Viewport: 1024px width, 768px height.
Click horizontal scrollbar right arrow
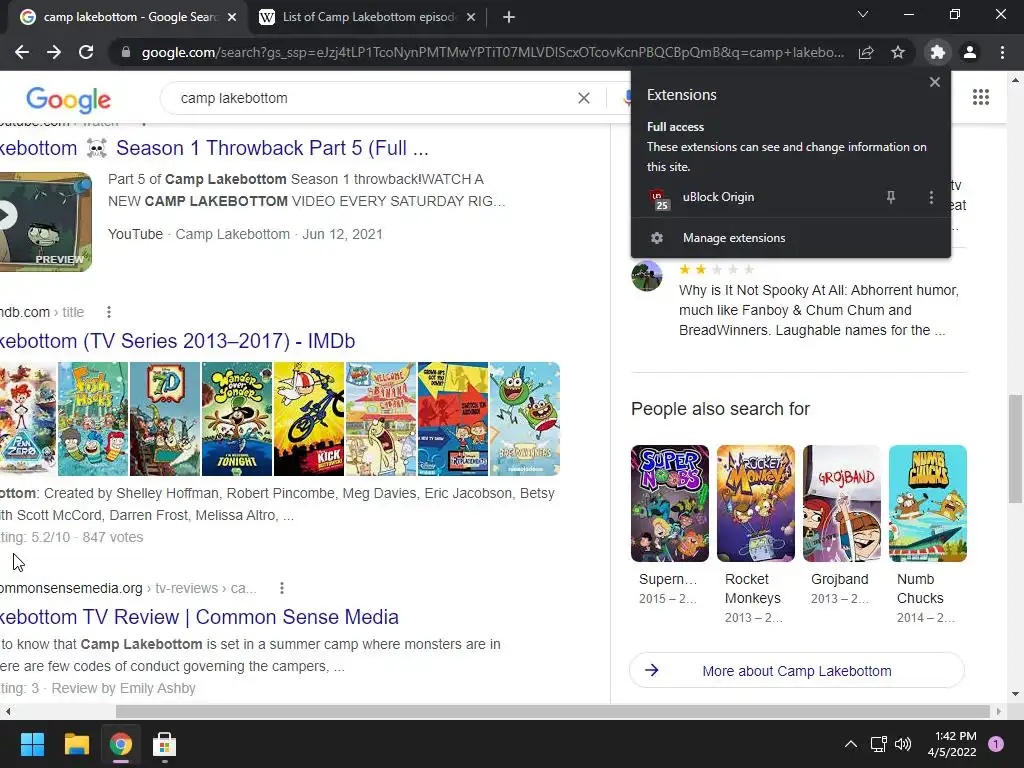pos(999,711)
